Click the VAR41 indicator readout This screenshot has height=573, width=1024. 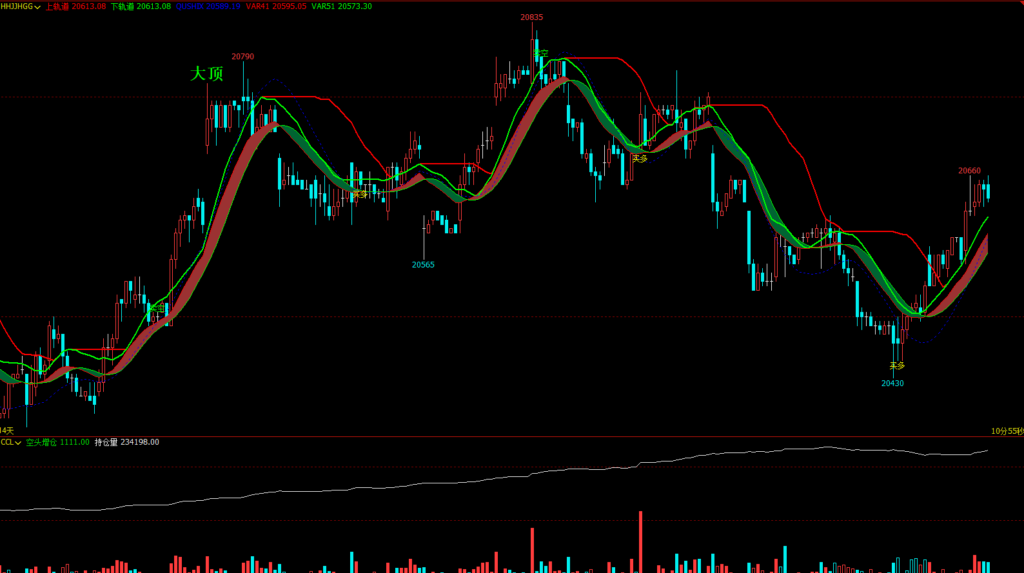[x=275, y=6]
